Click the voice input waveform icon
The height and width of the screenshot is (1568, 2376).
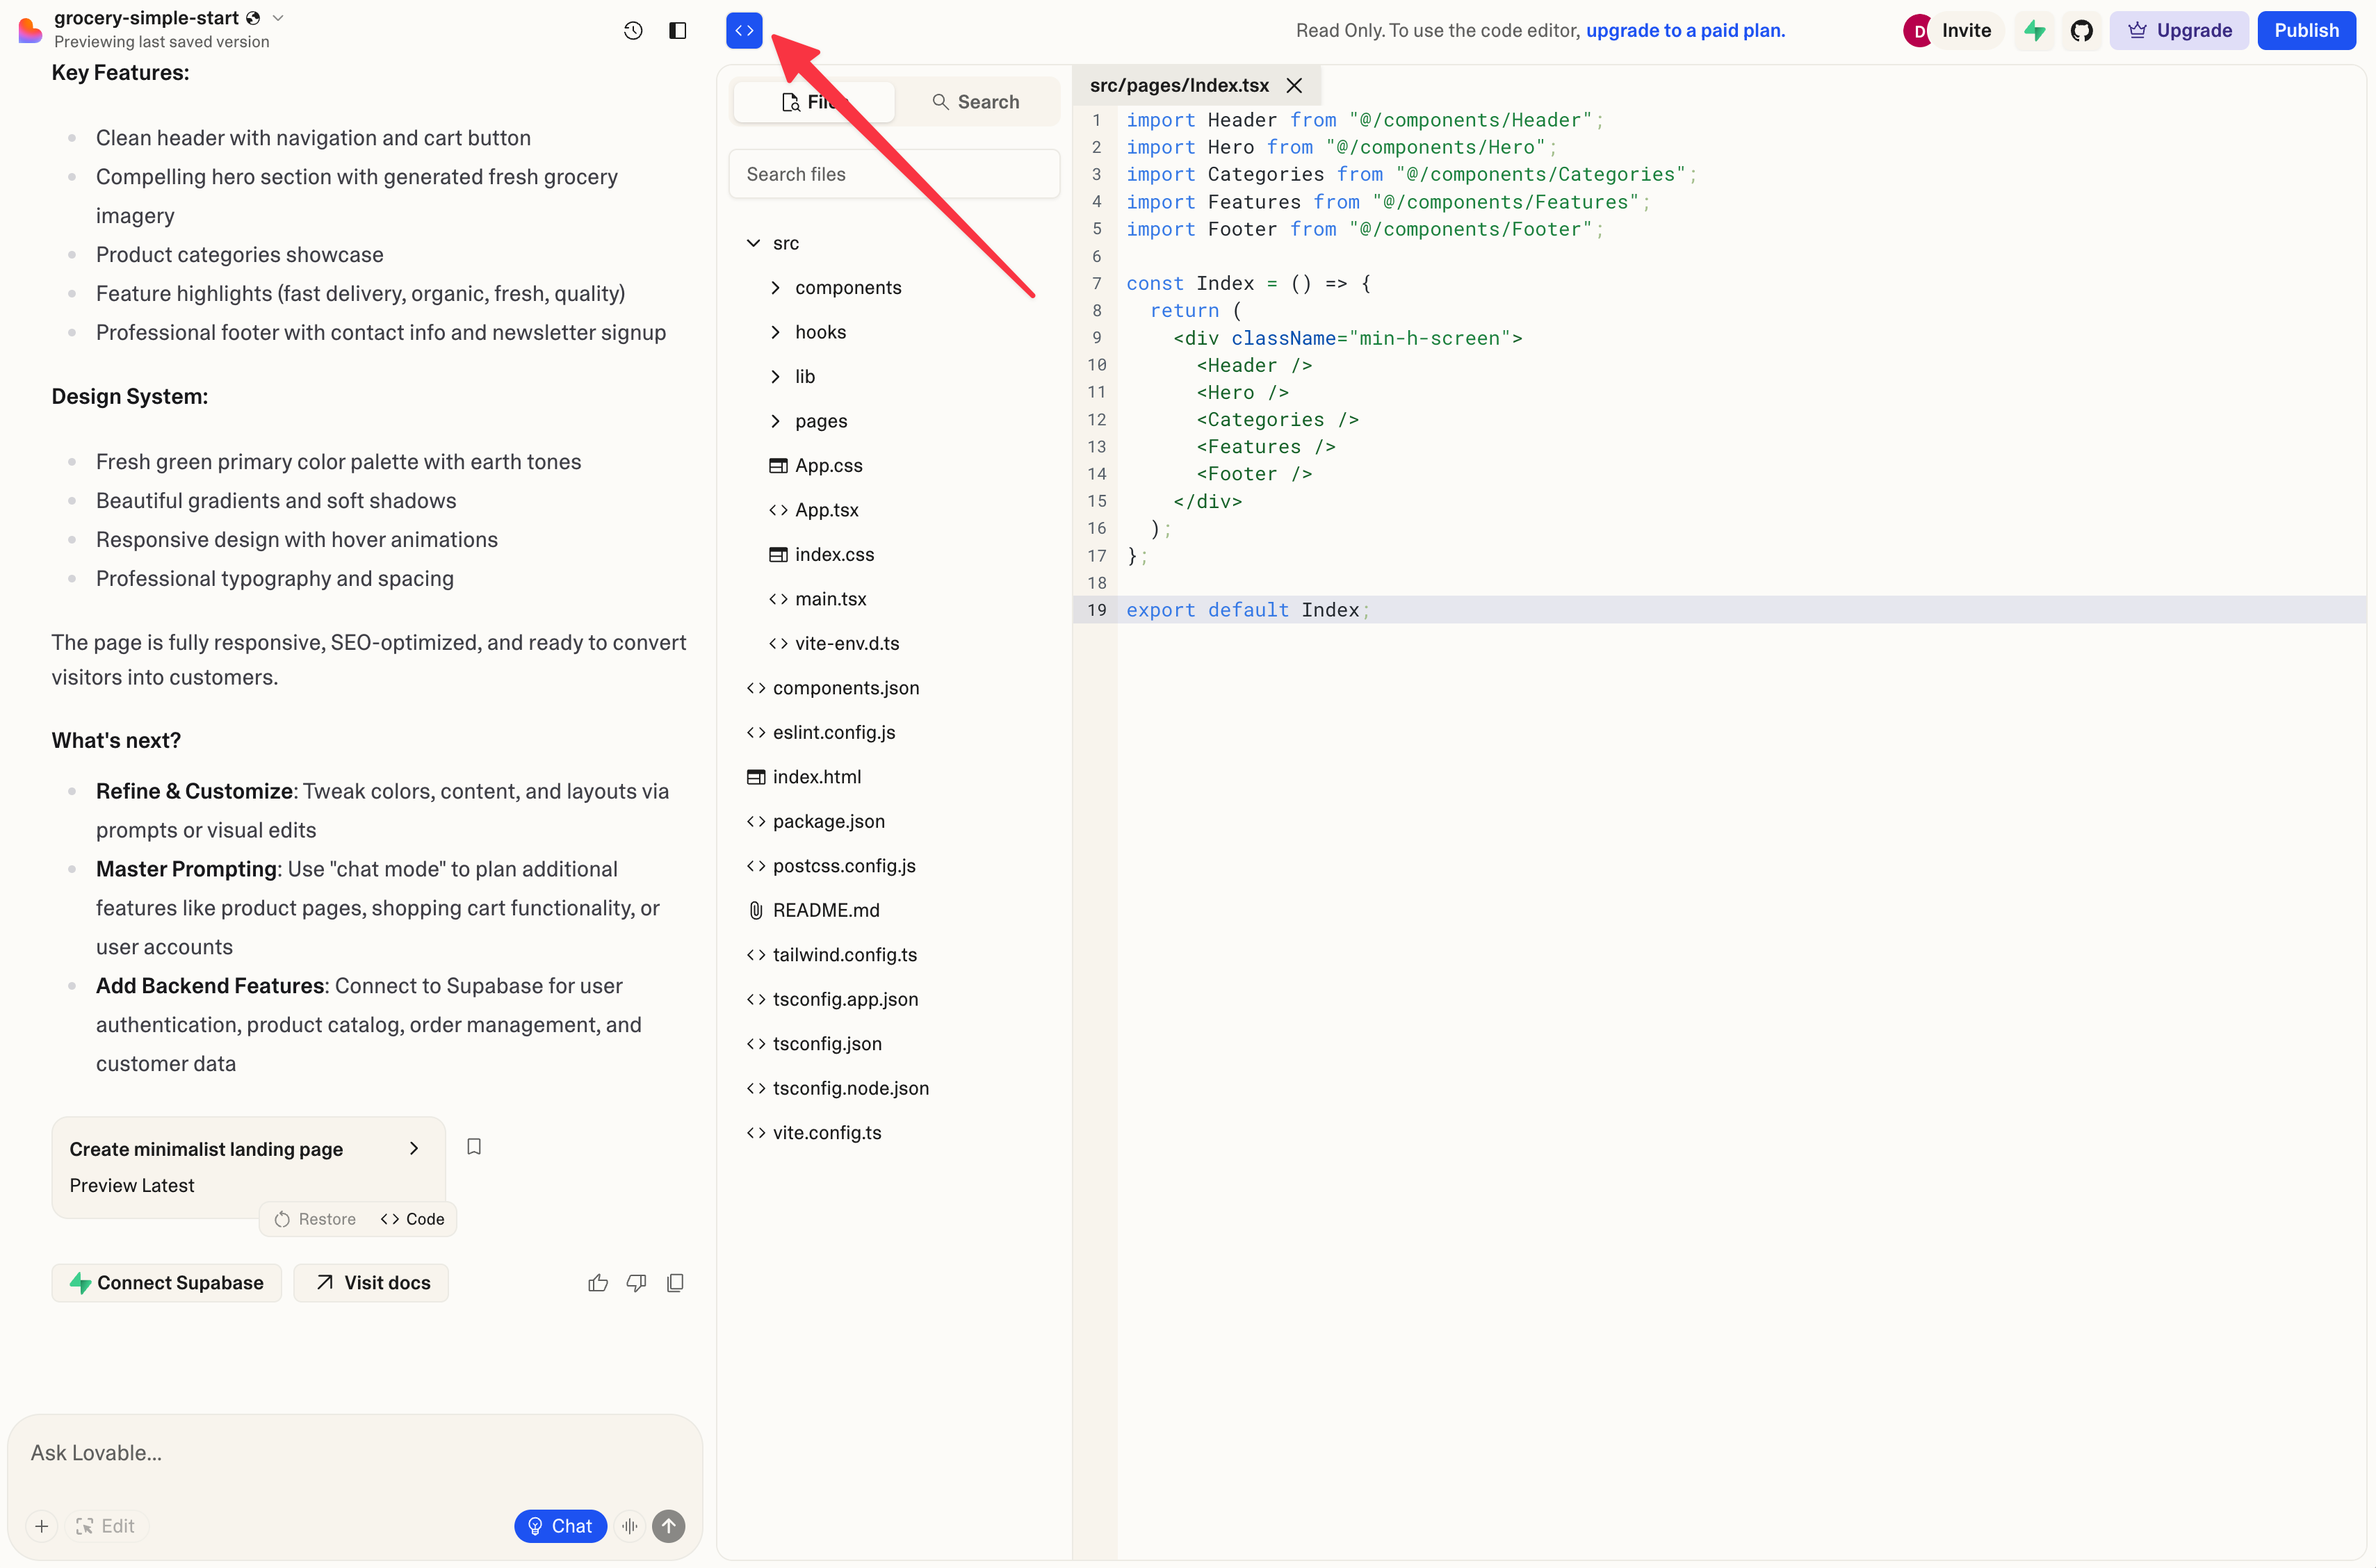click(x=629, y=1526)
